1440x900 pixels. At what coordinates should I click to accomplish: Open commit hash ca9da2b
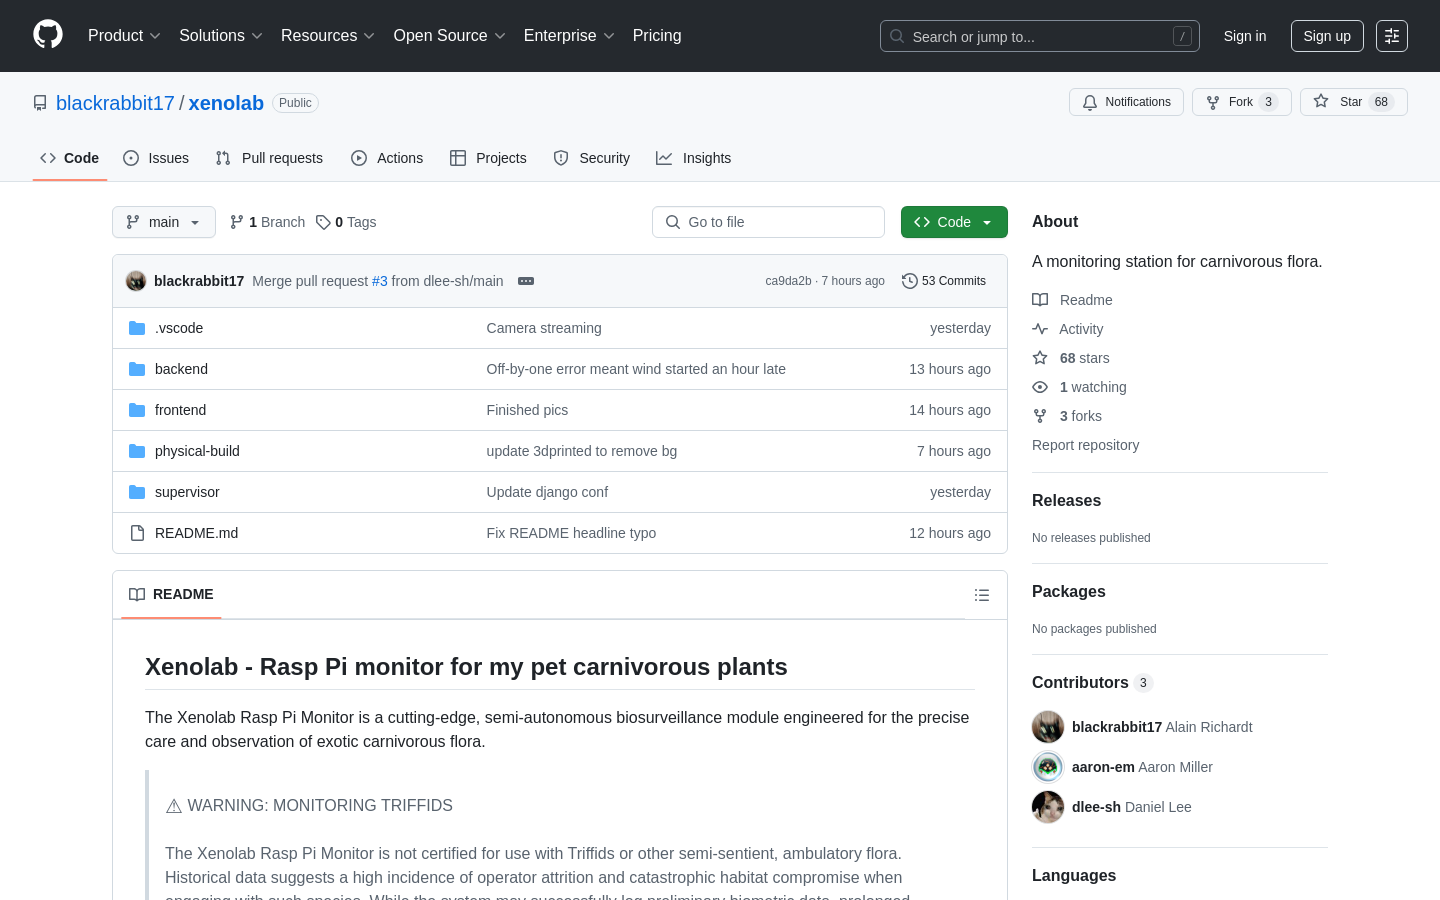(x=788, y=281)
